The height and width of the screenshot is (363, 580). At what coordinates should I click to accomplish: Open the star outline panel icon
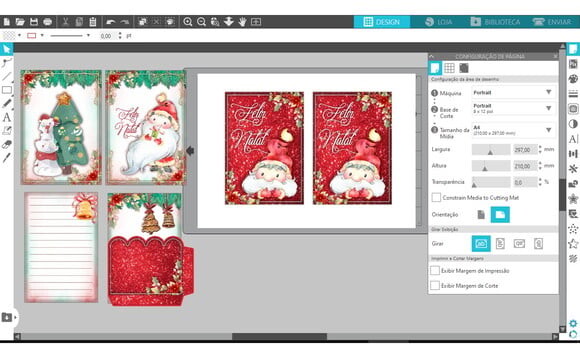click(x=573, y=243)
